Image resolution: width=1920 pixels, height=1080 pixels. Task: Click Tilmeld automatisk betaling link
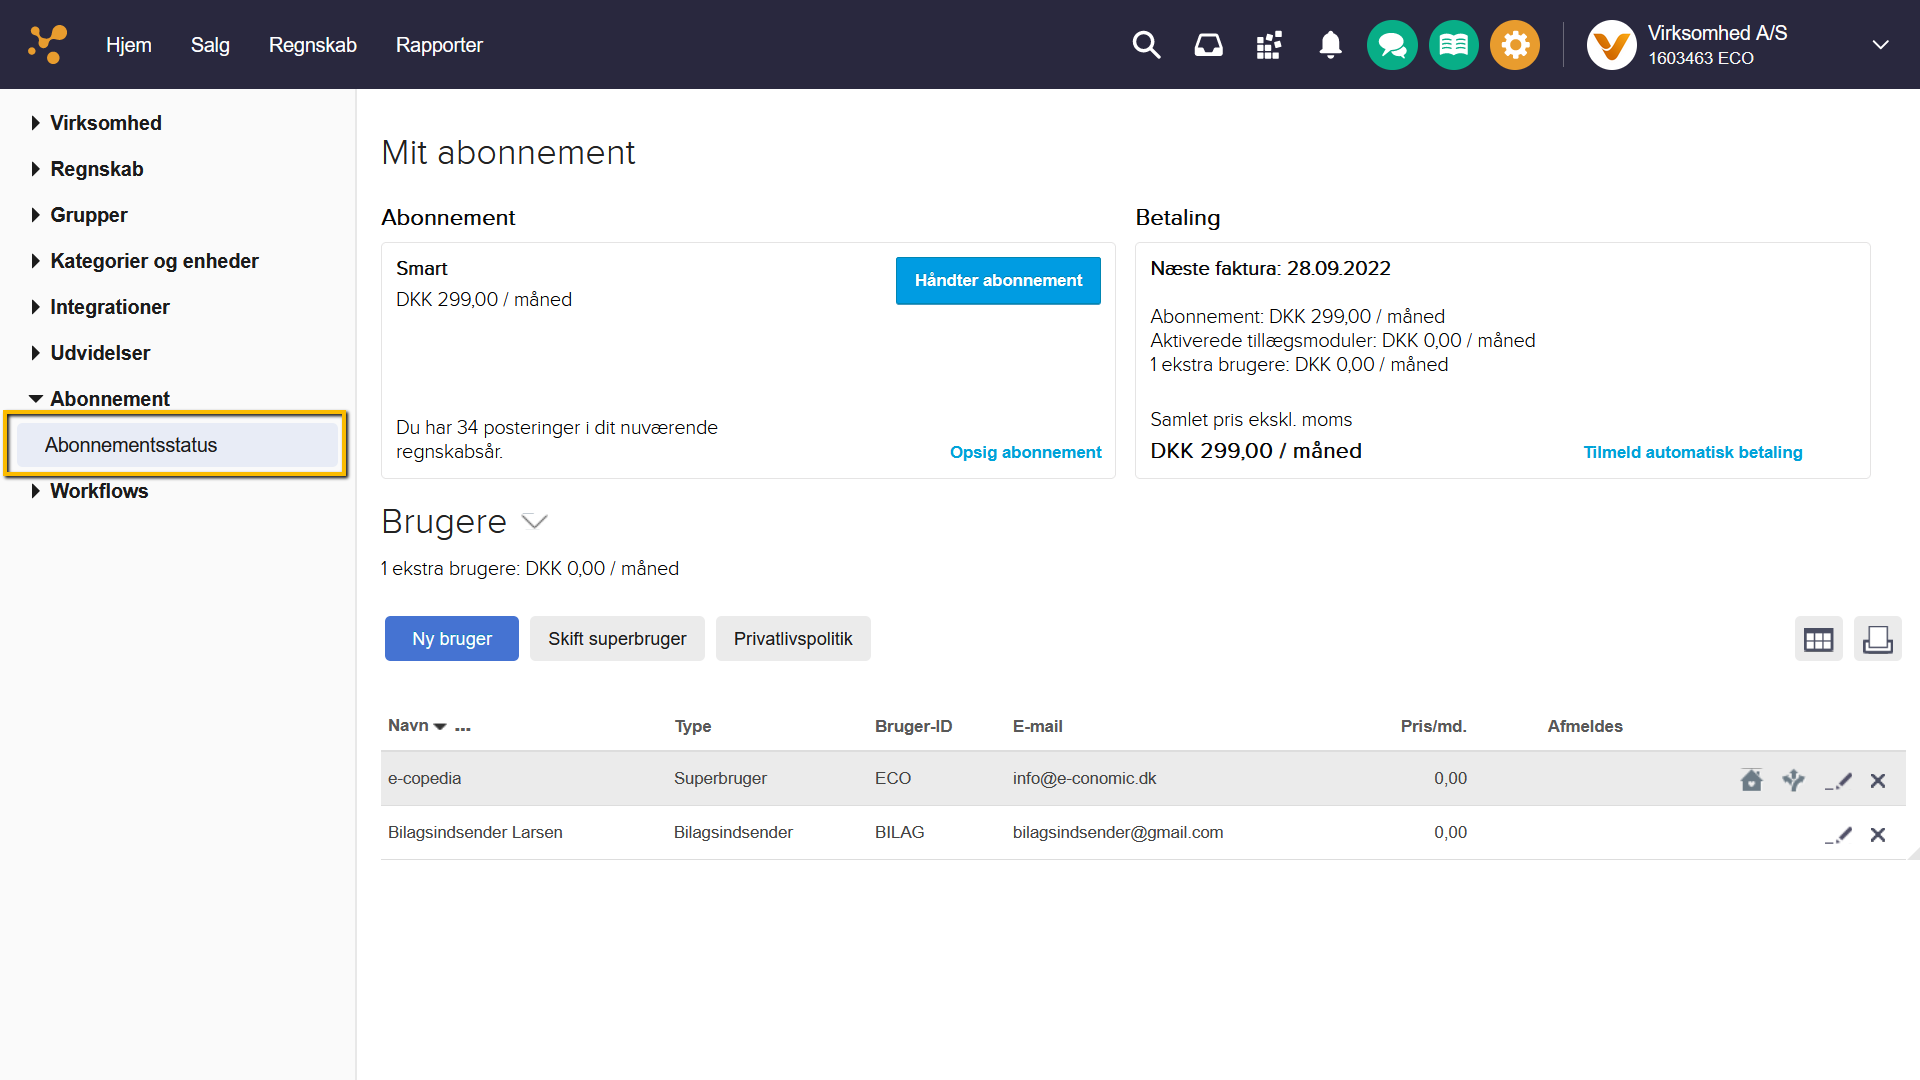tap(1692, 452)
